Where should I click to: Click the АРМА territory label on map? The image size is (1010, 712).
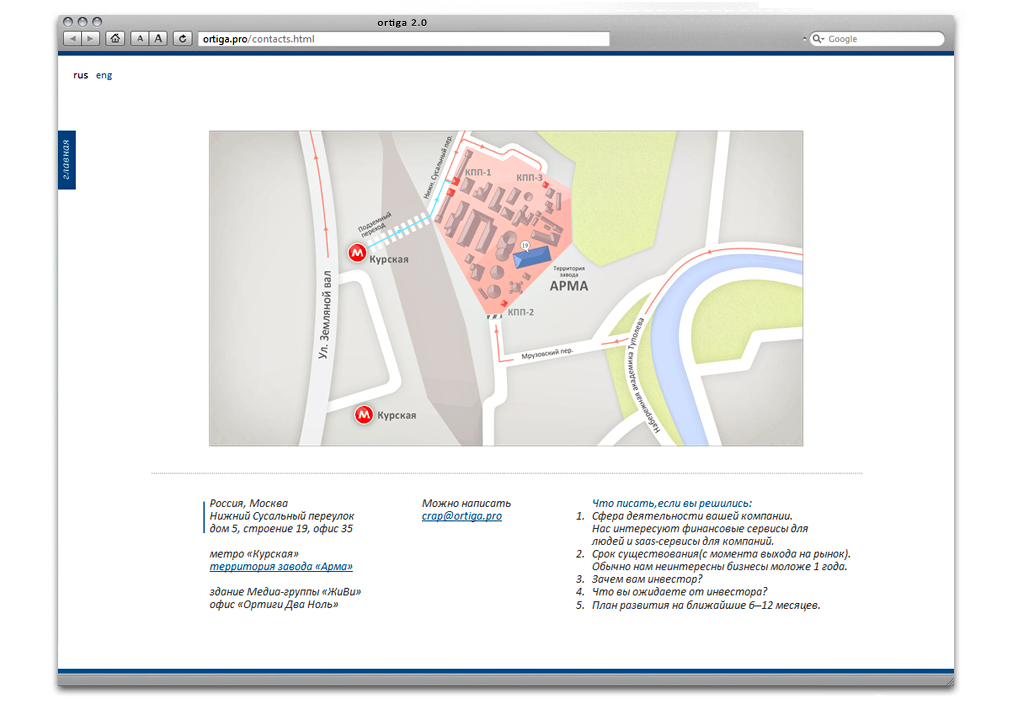pos(569,286)
